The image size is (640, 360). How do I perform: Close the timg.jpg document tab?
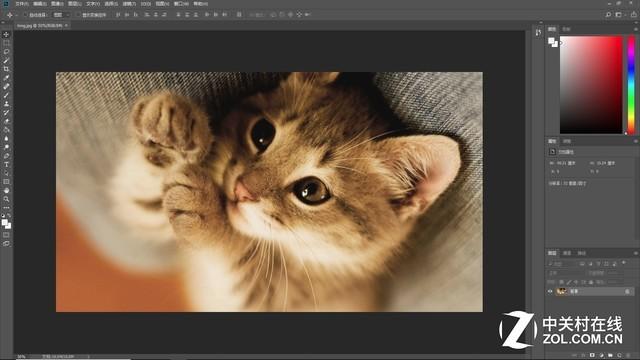(66, 25)
